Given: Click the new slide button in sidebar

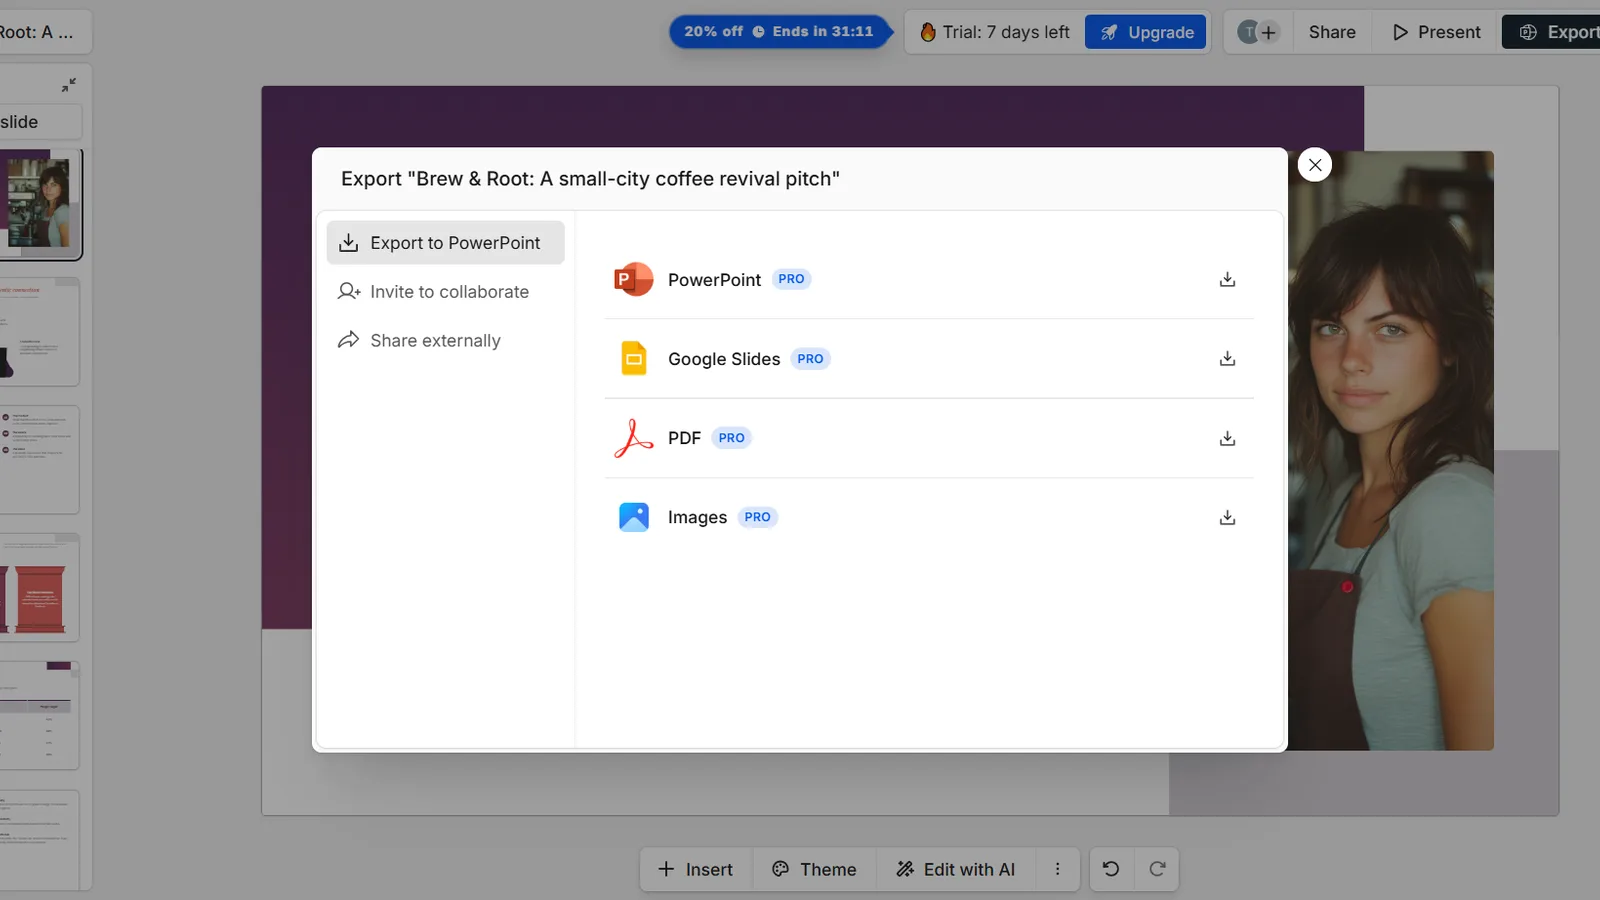Looking at the screenshot, I should click(x=40, y=122).
